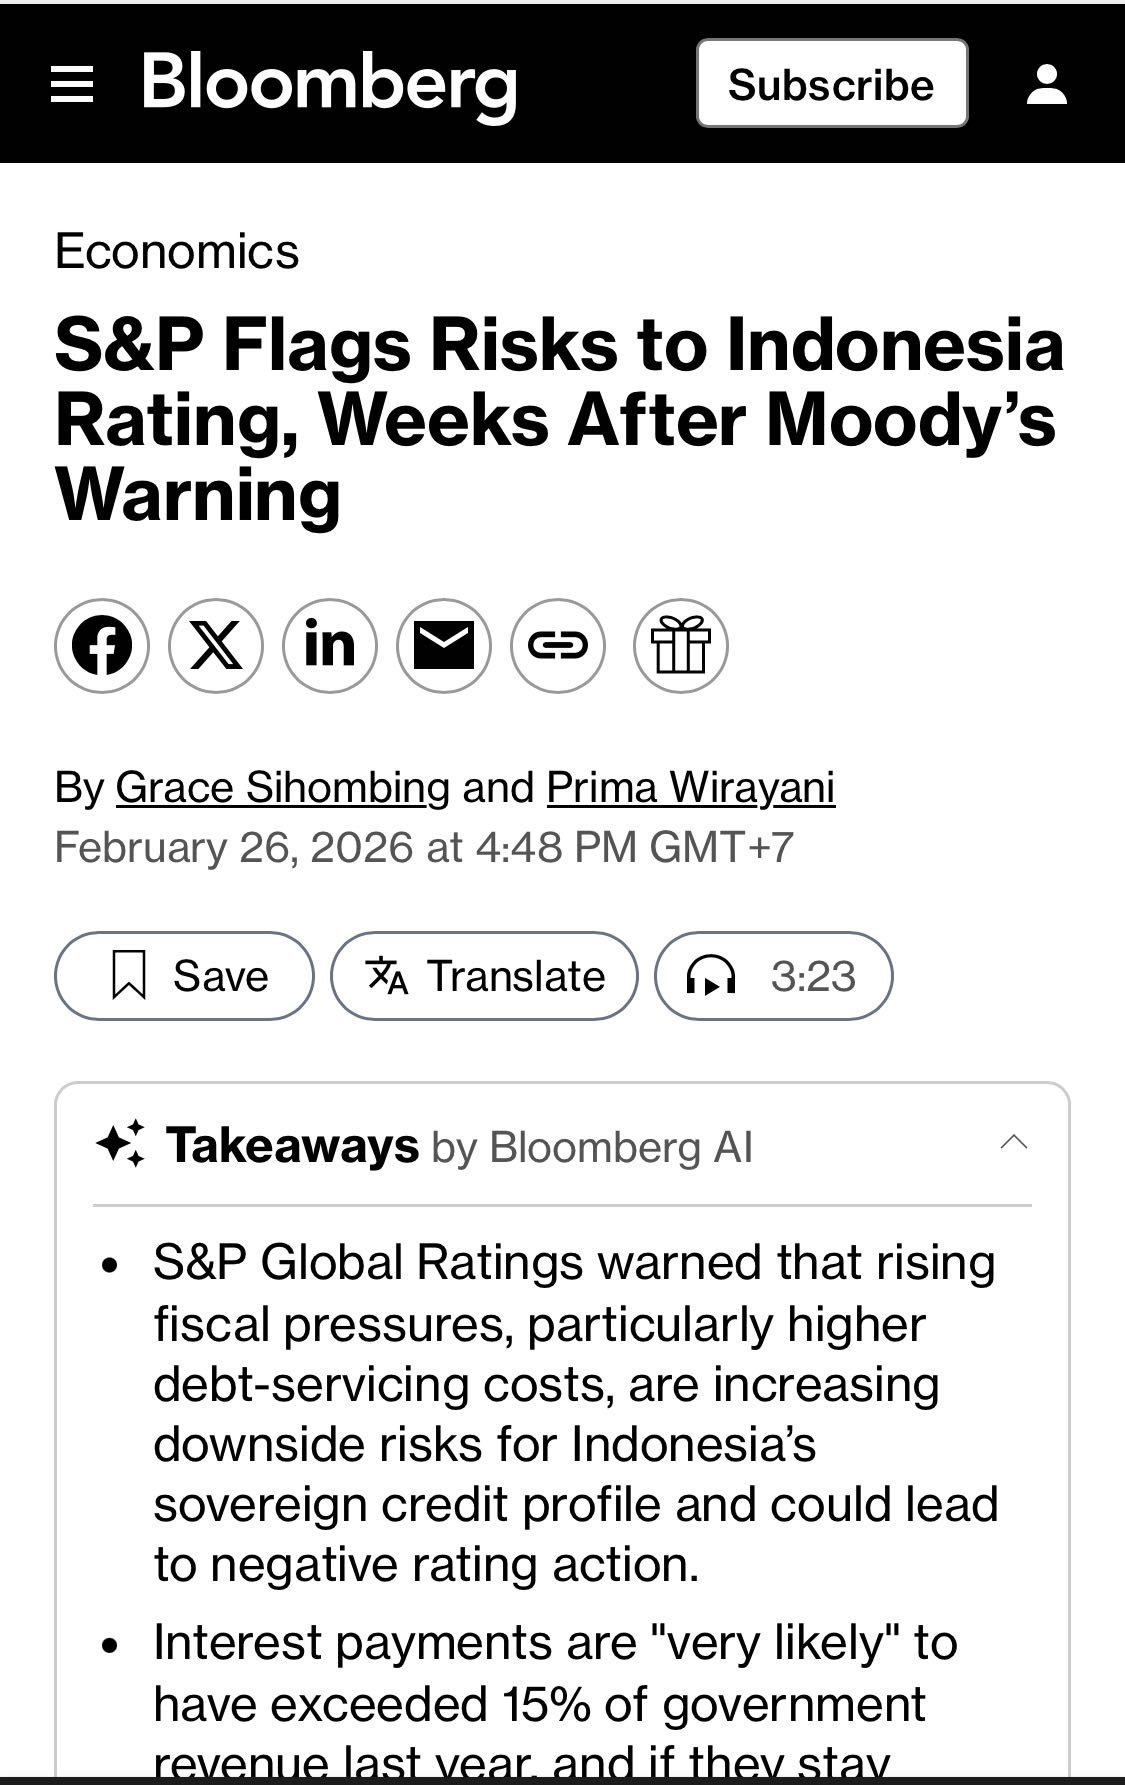1125x1785 pixels.
Task: Click the Takeaways sparkle icon
Action: click(121, 1143)
